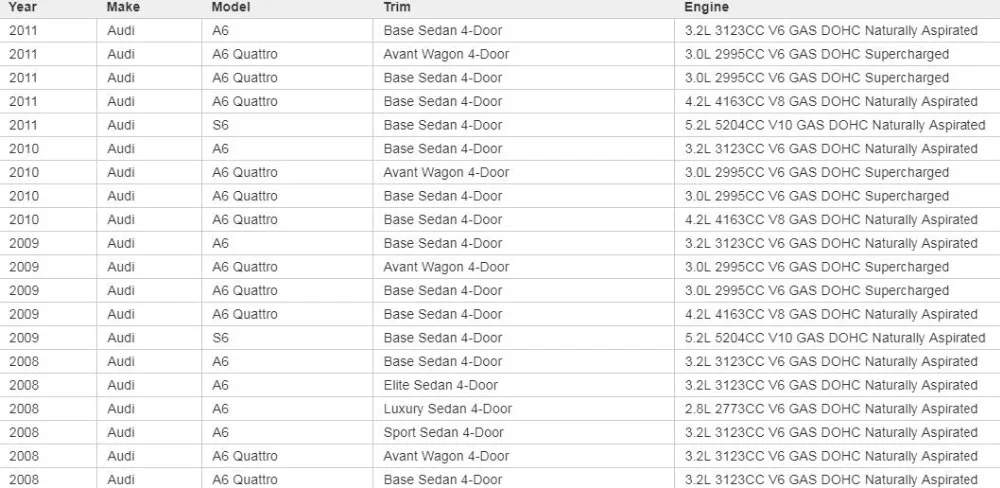Image resolution: width=1000 pixels, height=488 pixels.
Task: Click the 2011 A6 Base Sedan trim cell
Action: (523, 31)
